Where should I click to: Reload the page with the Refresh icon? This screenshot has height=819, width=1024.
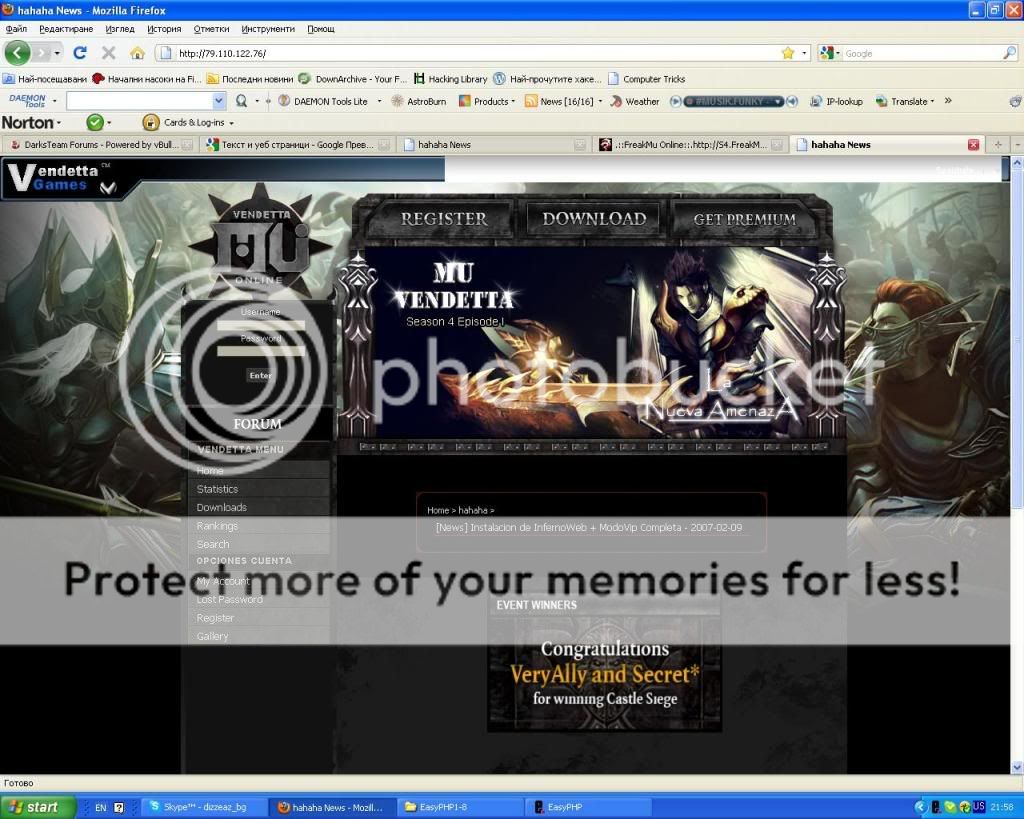[x=80, y=53]
